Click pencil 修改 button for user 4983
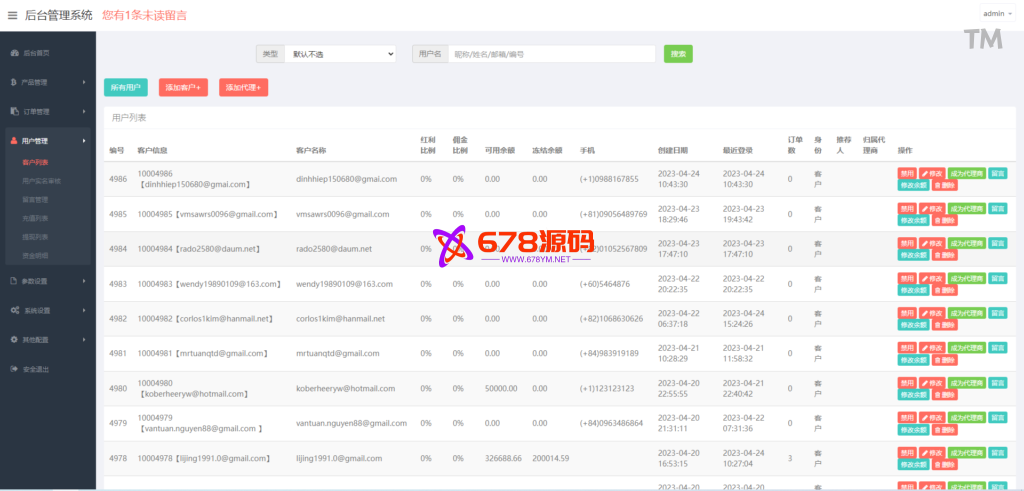1024x491 pixels. [x=932, y=278]
